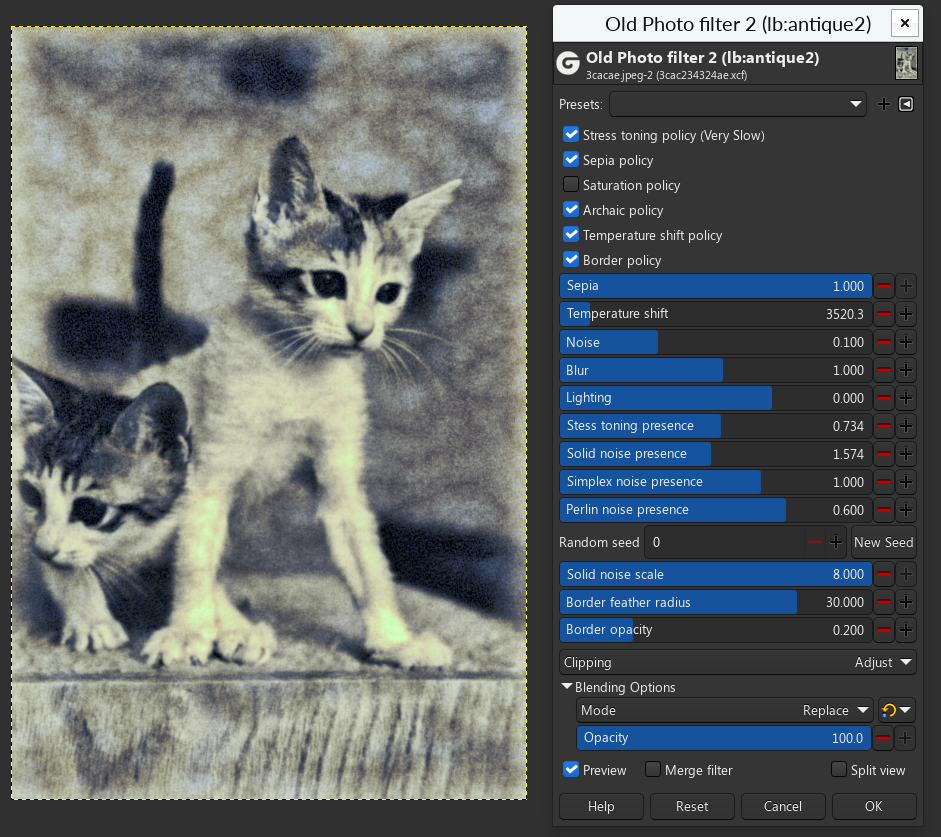The image size is (941, 837).
Task: Adjust the Temperature shift slider
Action: 715,314
